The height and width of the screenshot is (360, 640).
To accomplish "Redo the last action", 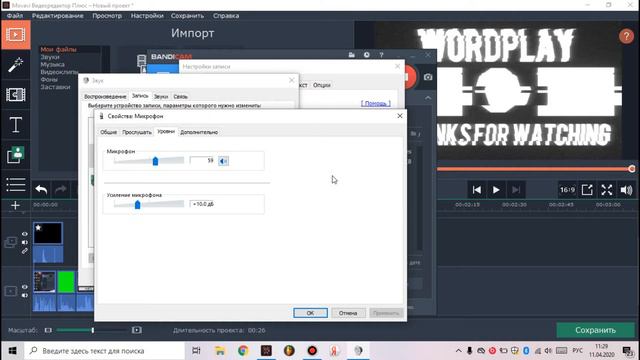I will click(60, 189).
